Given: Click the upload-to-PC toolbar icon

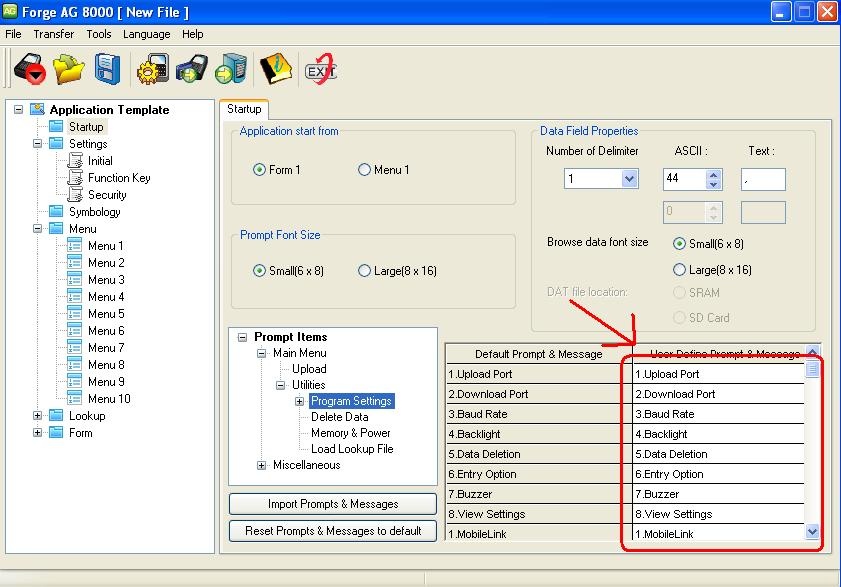Looking at the screenshot, I should tap(231, 69).
